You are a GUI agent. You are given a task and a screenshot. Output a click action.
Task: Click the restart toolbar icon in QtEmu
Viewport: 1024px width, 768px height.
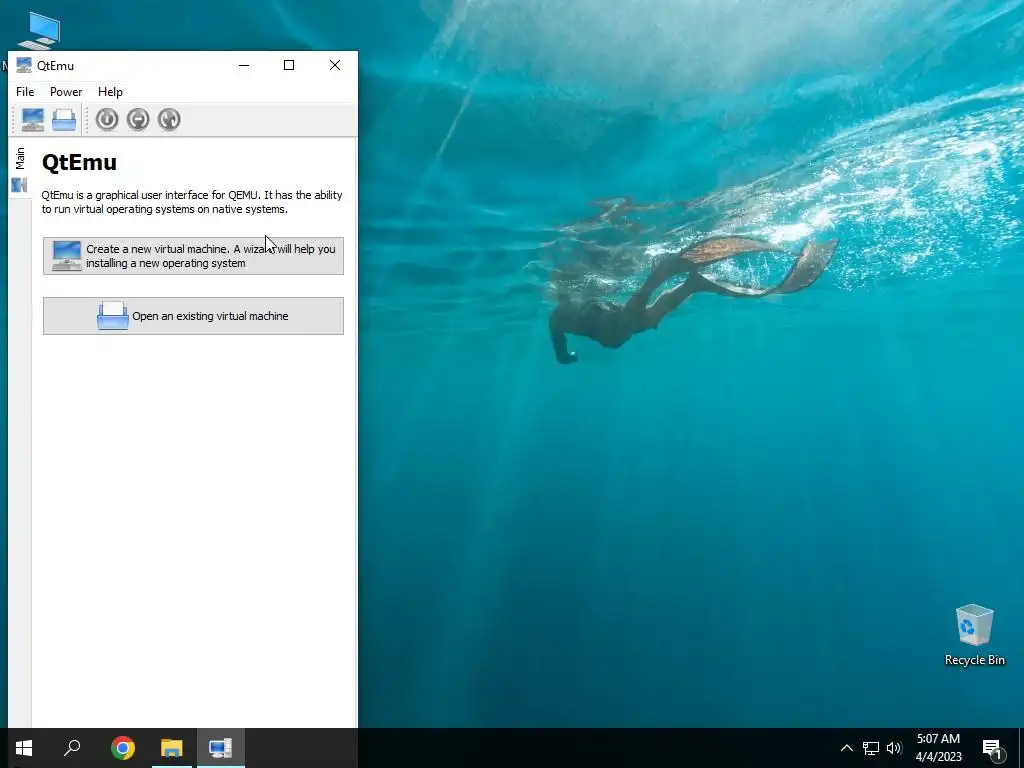169,120
